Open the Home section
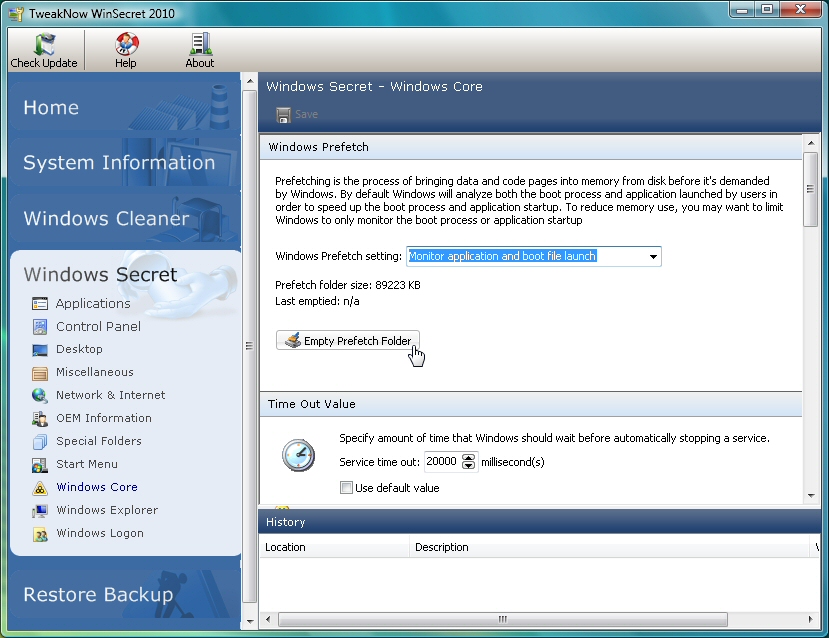The width and height of the screenshot is (829, 638). tap(125, 107)
